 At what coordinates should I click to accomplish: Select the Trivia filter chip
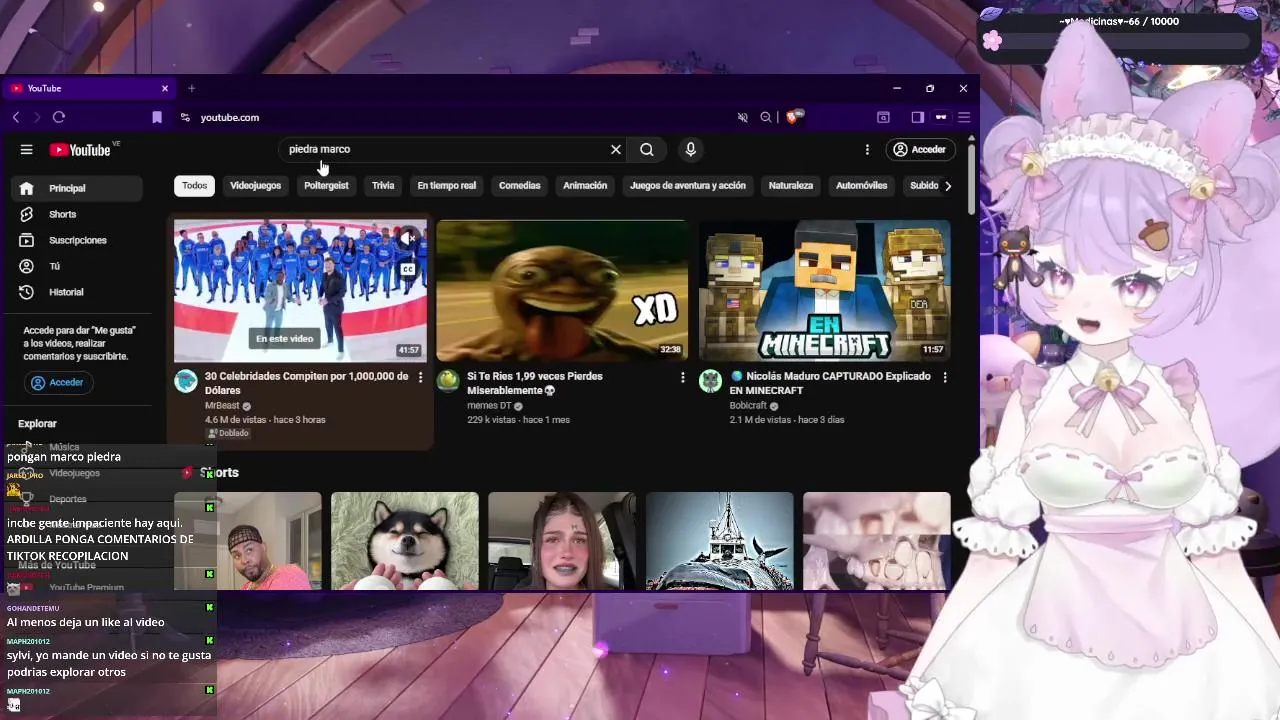(x=383, y=186)
